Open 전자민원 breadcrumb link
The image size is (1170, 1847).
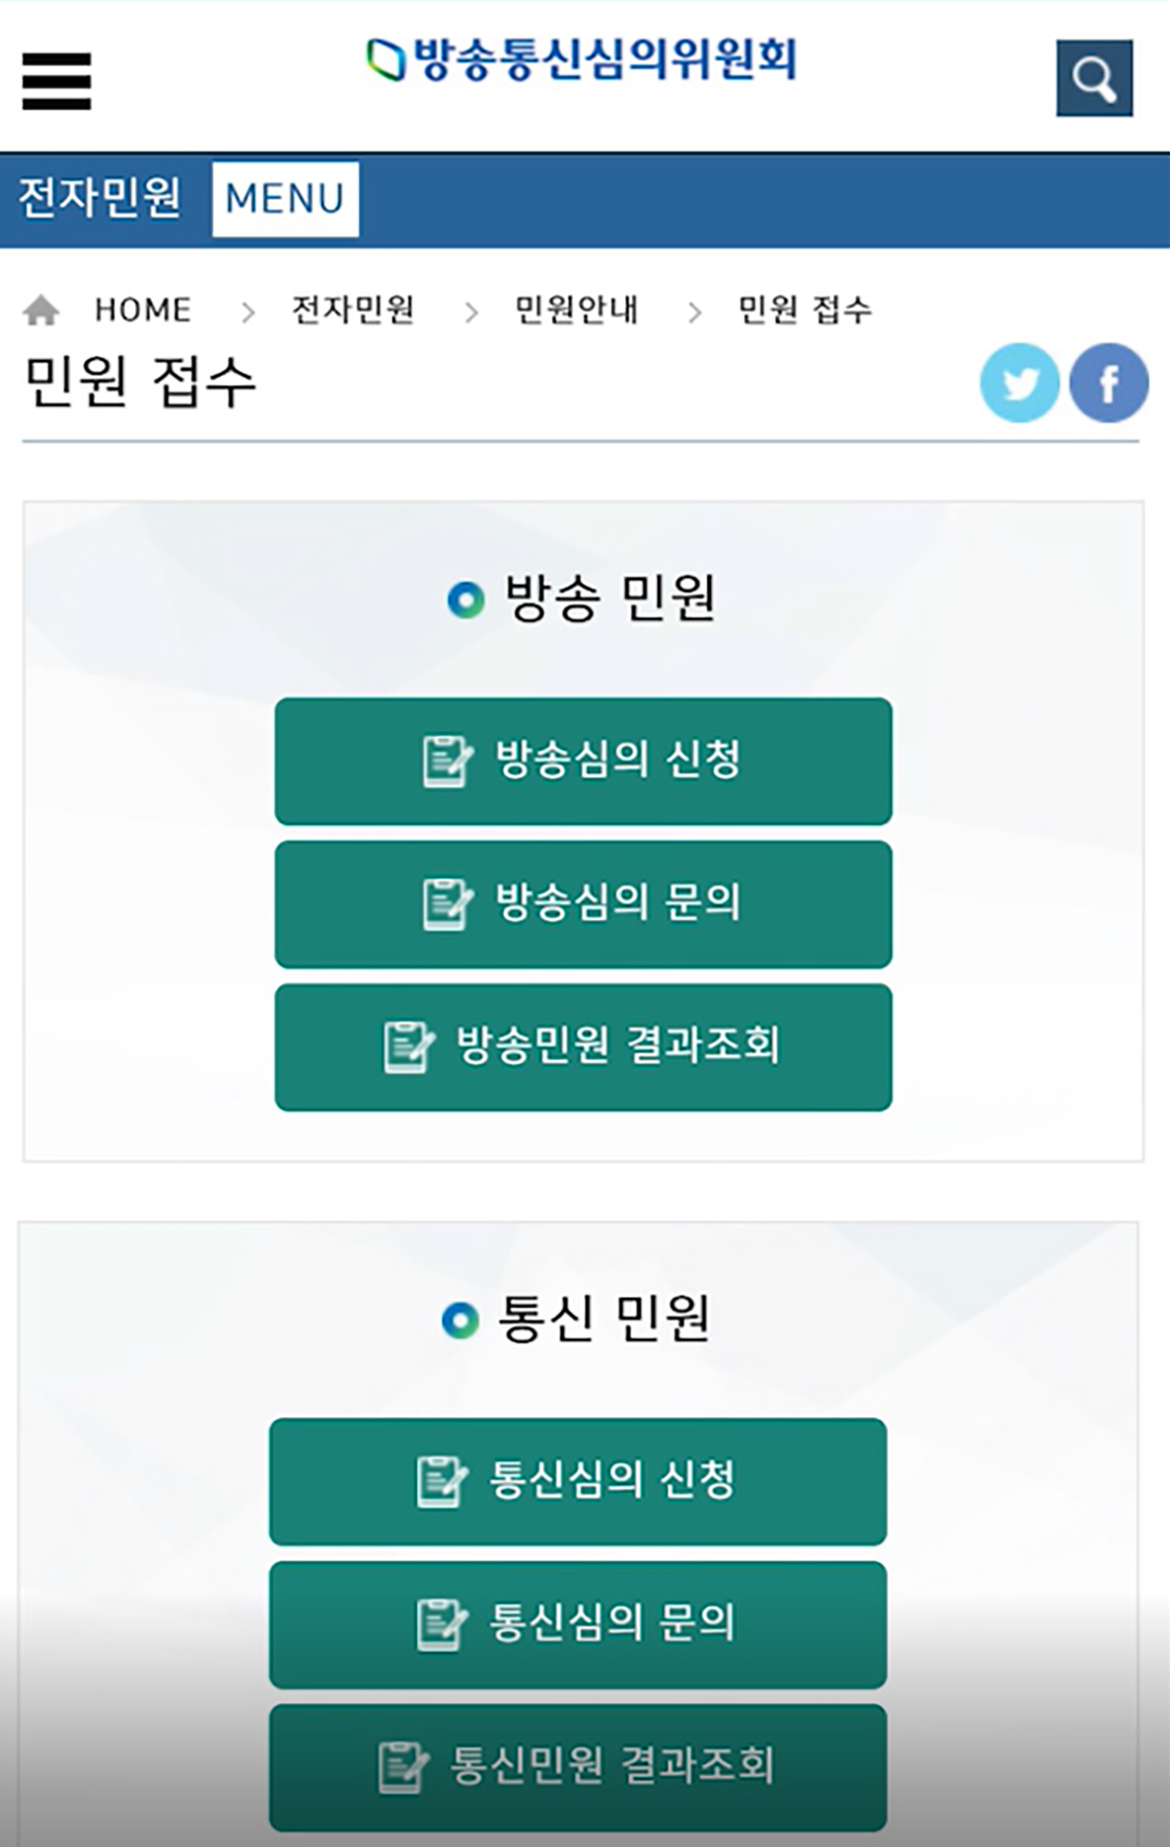tap(353, 310)
